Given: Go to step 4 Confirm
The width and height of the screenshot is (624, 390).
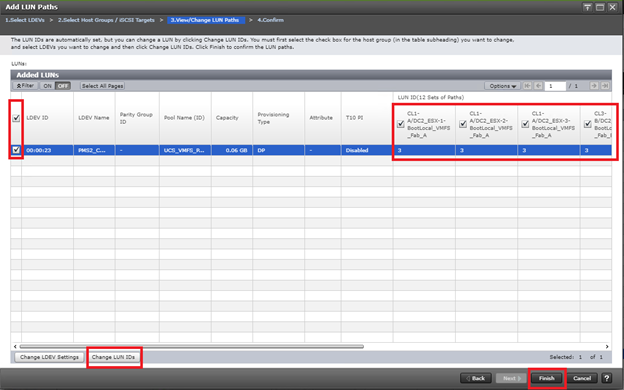Looking at the screenshot, I should [271, 20].
